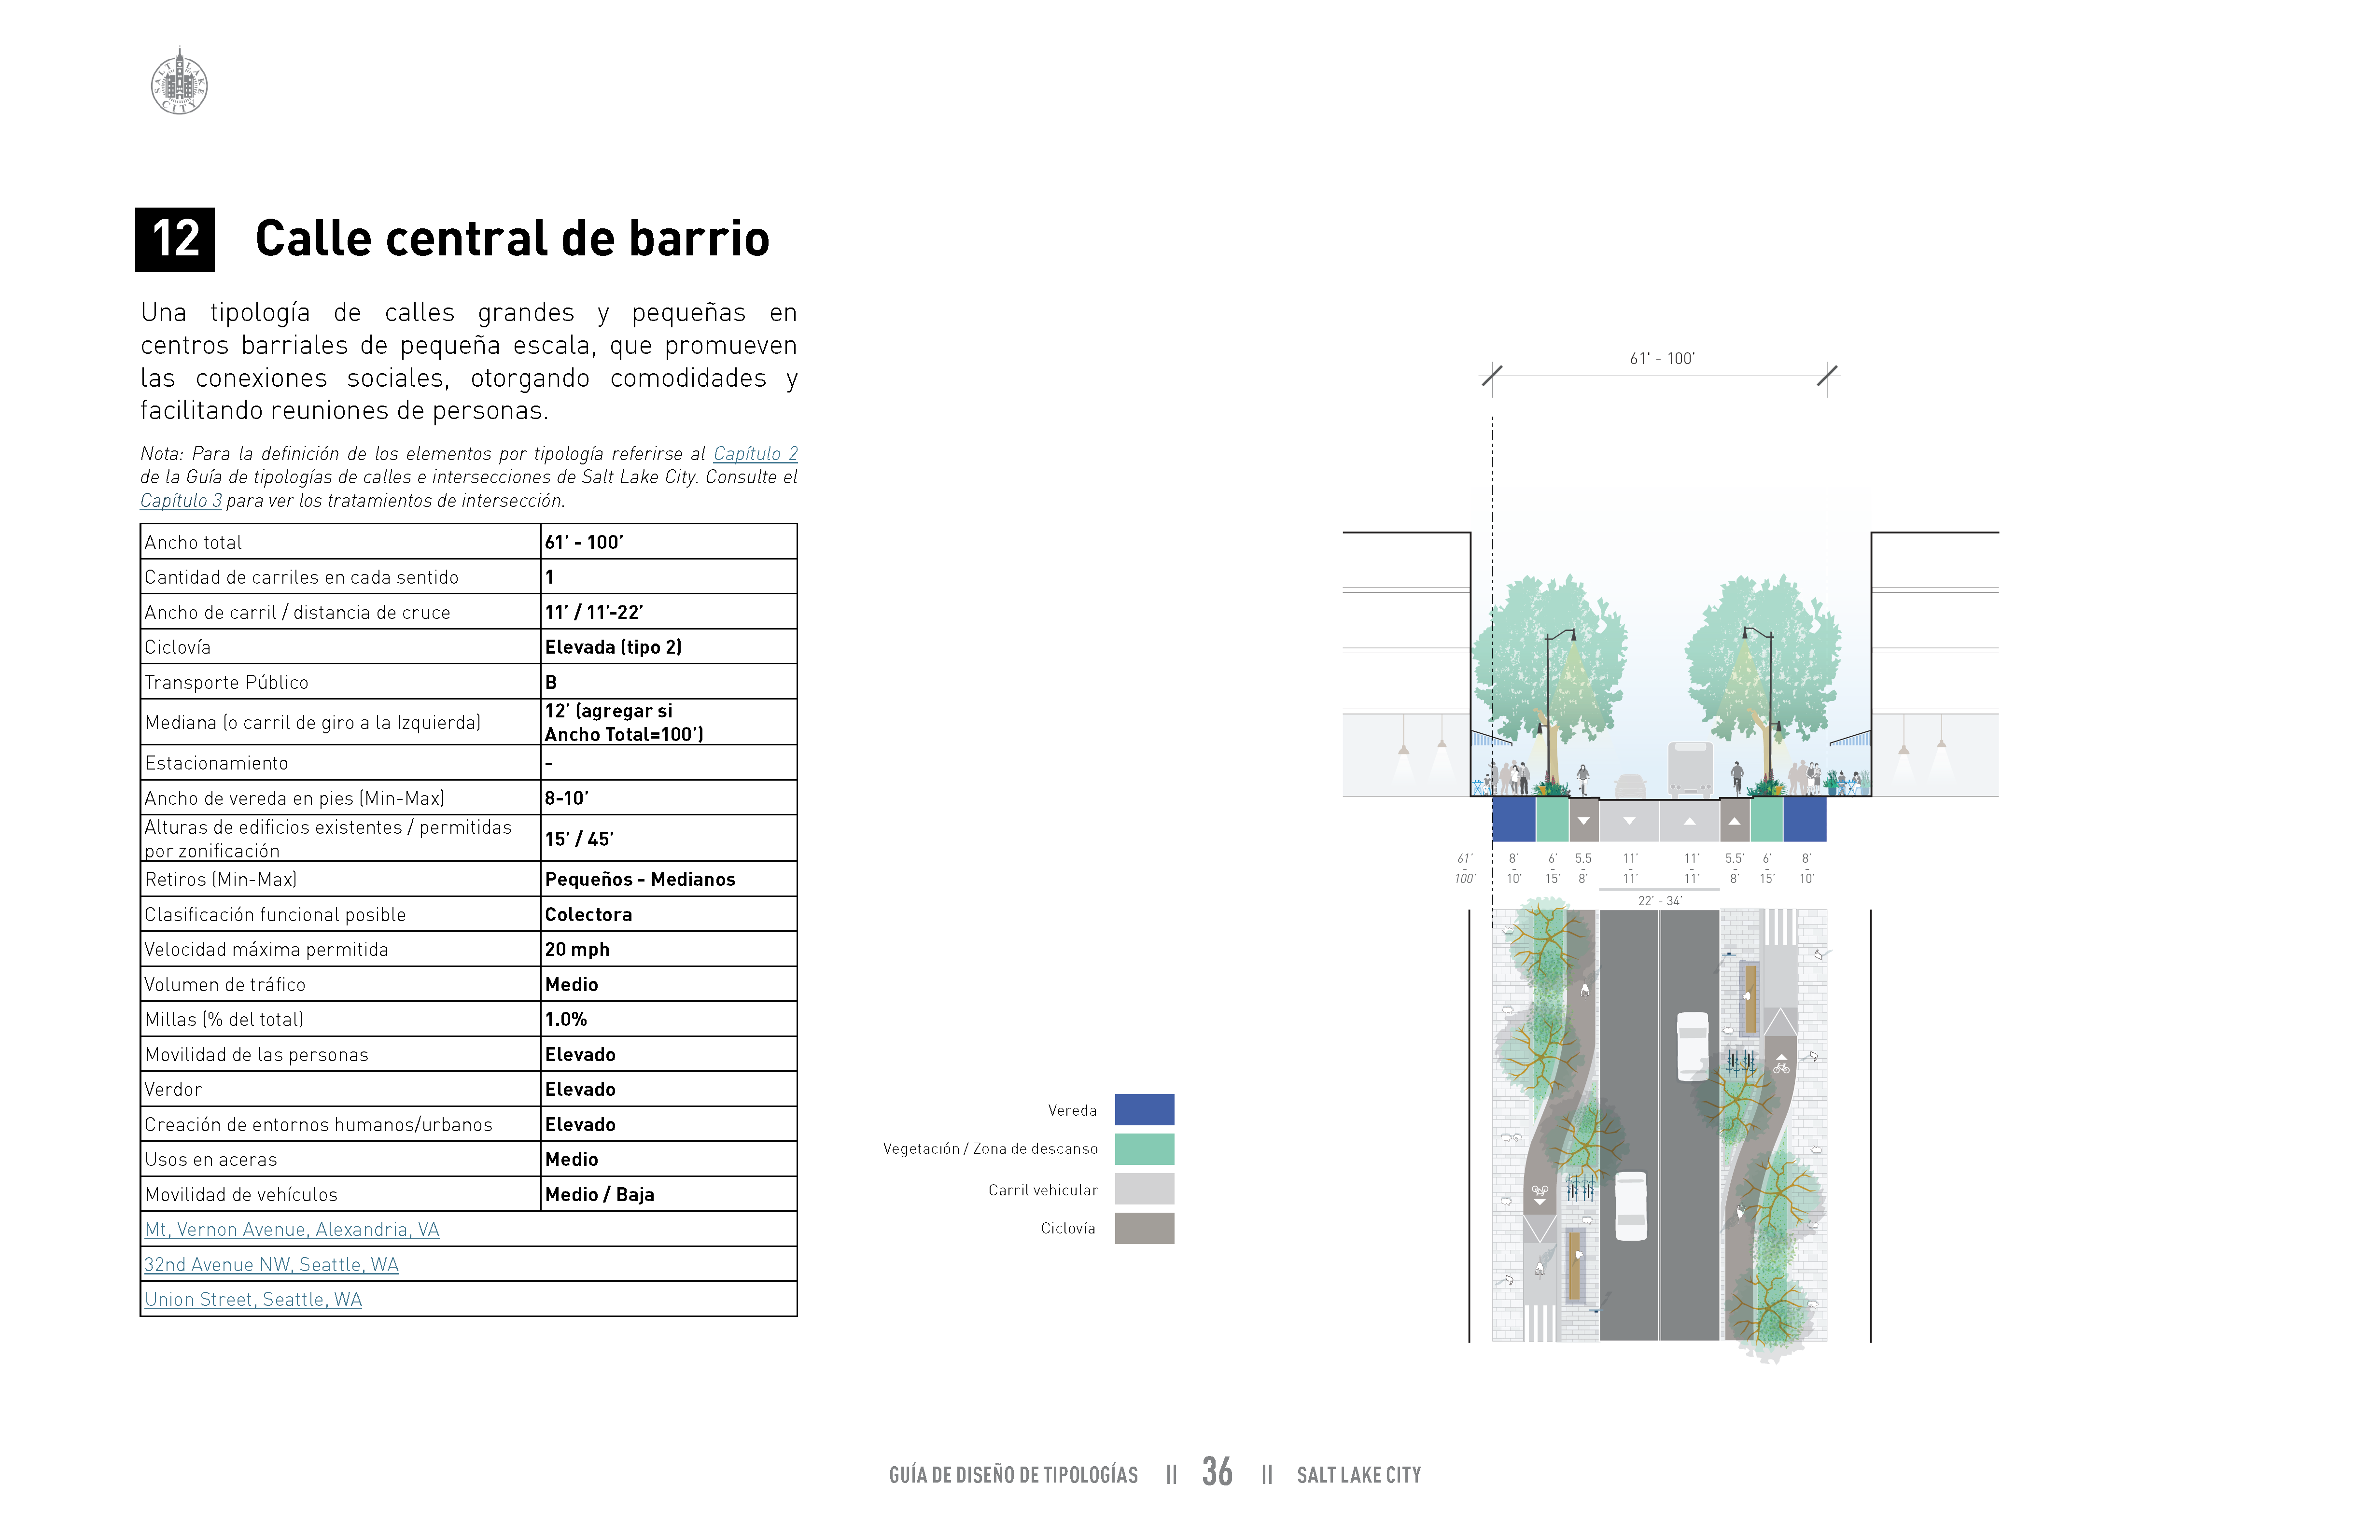The width and height of the screenshot is (2380, 1540).
Task: Click the 'Estacionamiento' row label
Action: (x=216, y=764)
